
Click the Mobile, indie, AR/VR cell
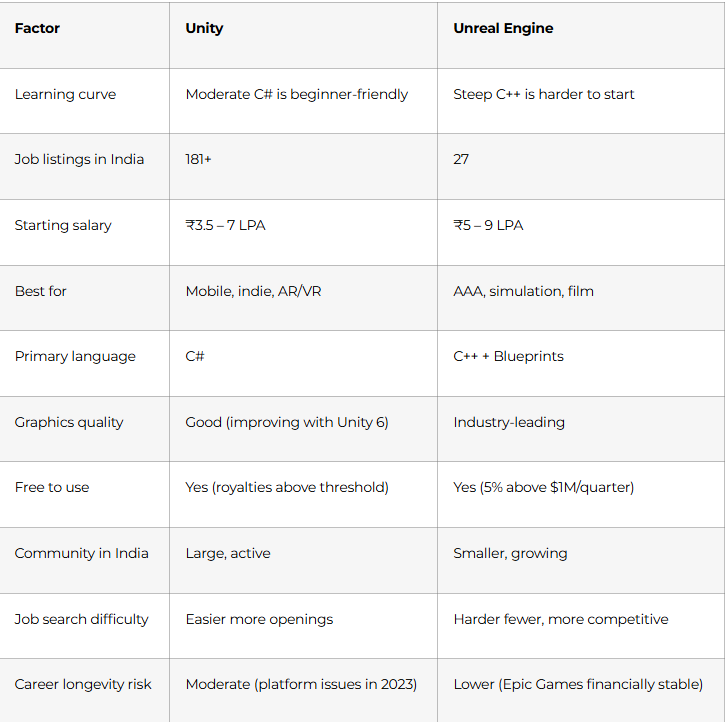tap(253, 291)
